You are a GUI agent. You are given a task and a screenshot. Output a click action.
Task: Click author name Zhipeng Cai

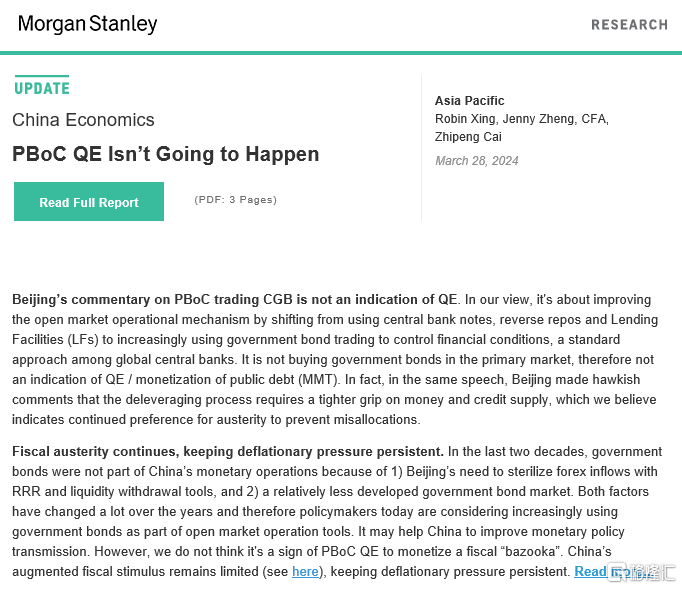tap(468, 137)
